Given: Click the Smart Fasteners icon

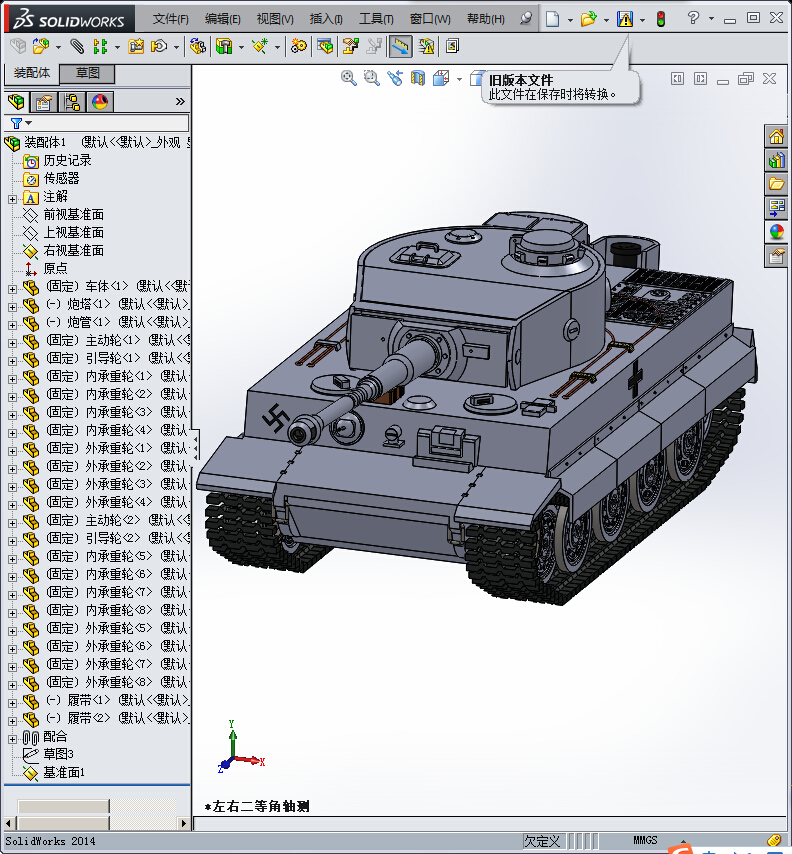Looking at the screenshot, I should coord(136,46).
